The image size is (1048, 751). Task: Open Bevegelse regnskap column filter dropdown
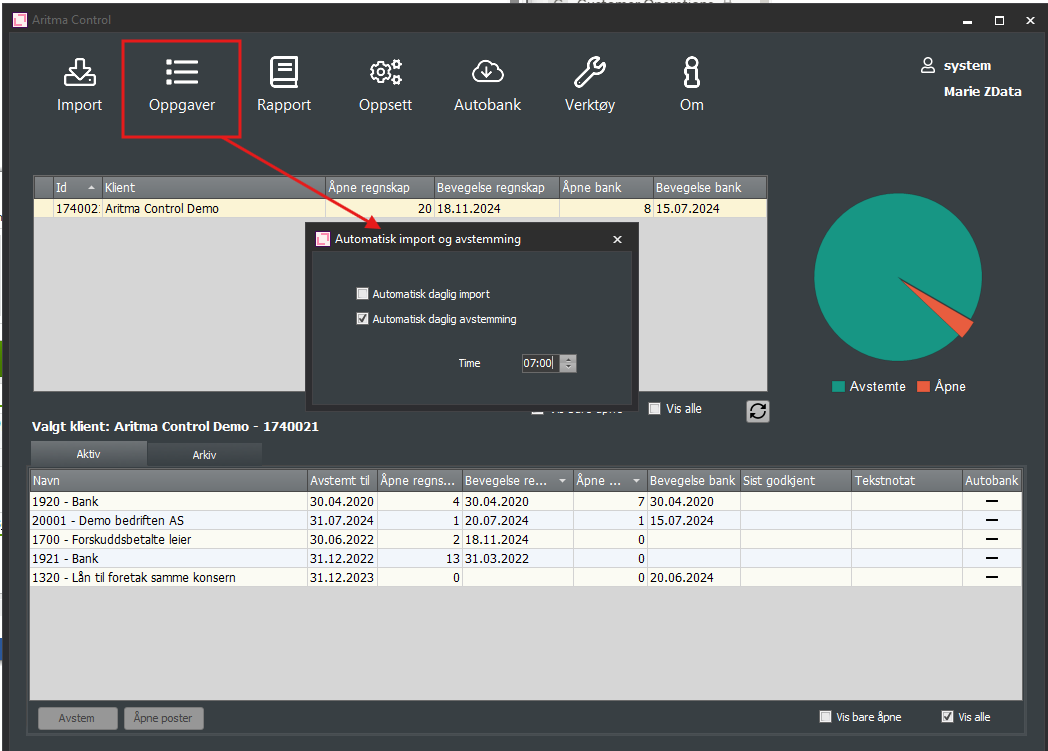point(561,481)
